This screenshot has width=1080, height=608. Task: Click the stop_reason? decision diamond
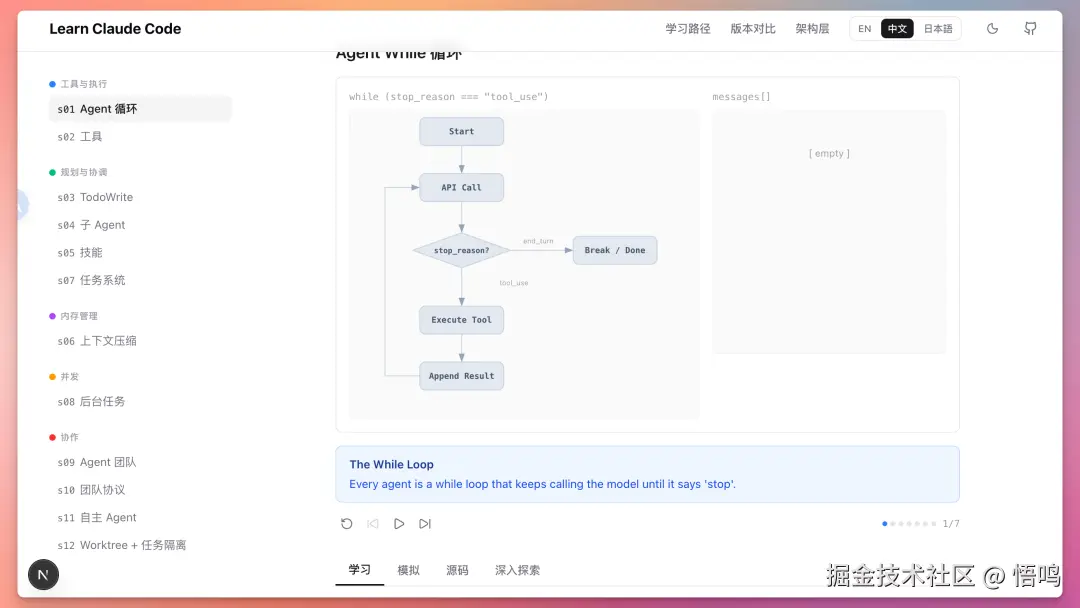[461, 251]
